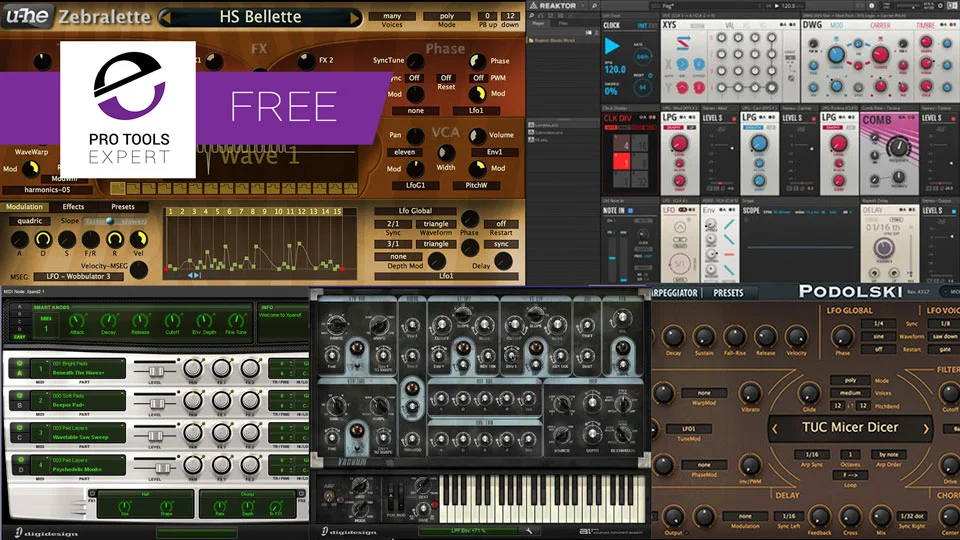Viewport: 960px width, 540px height.
Task: Click the Xpand2 Fine Tune smart knob
Action: (x=236, y=320)
